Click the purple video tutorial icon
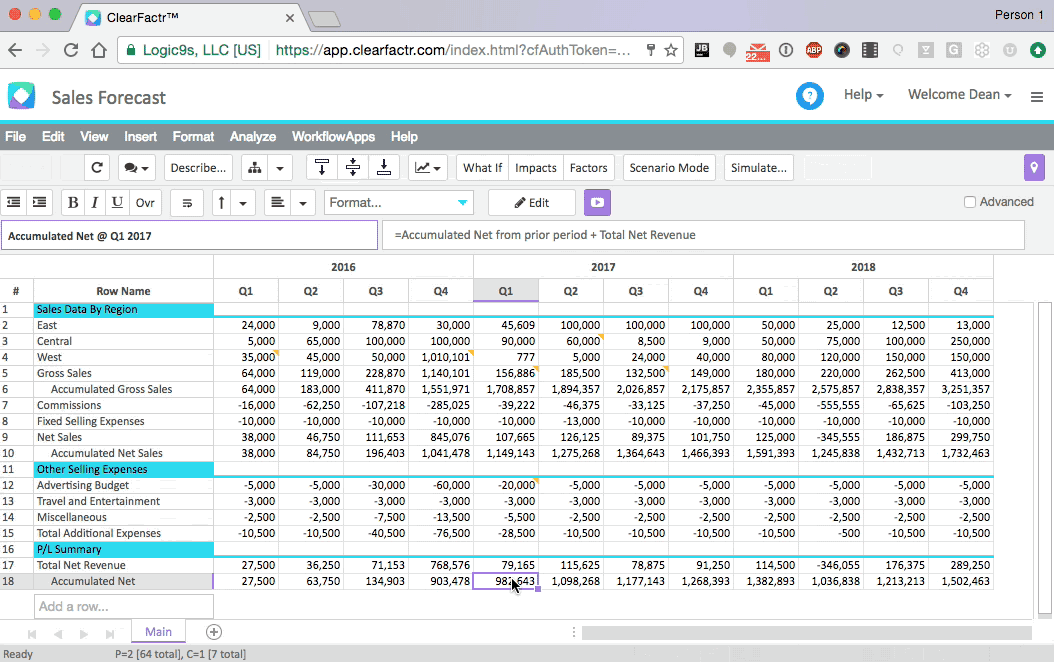The height and width of the screenshot is (662, 1054). click(597, 202)
